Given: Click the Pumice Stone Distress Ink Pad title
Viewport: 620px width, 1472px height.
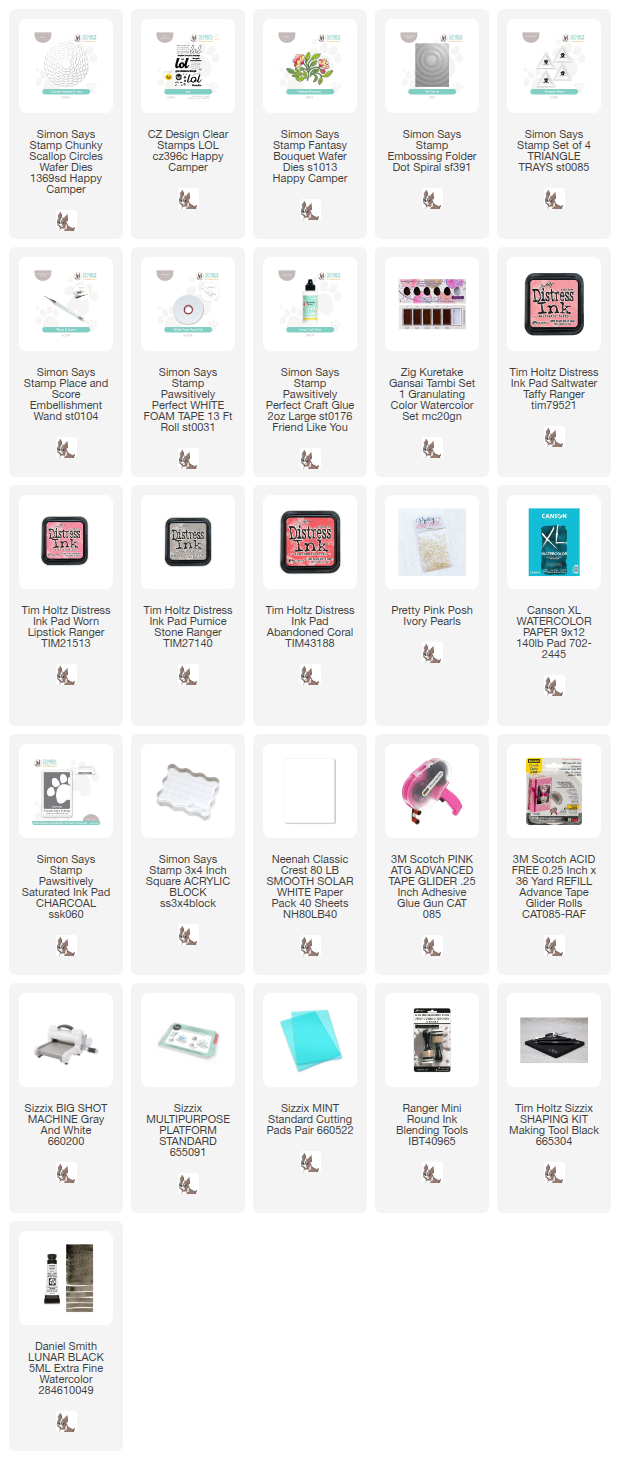Looking at the screenshot, I should (188, 627).
